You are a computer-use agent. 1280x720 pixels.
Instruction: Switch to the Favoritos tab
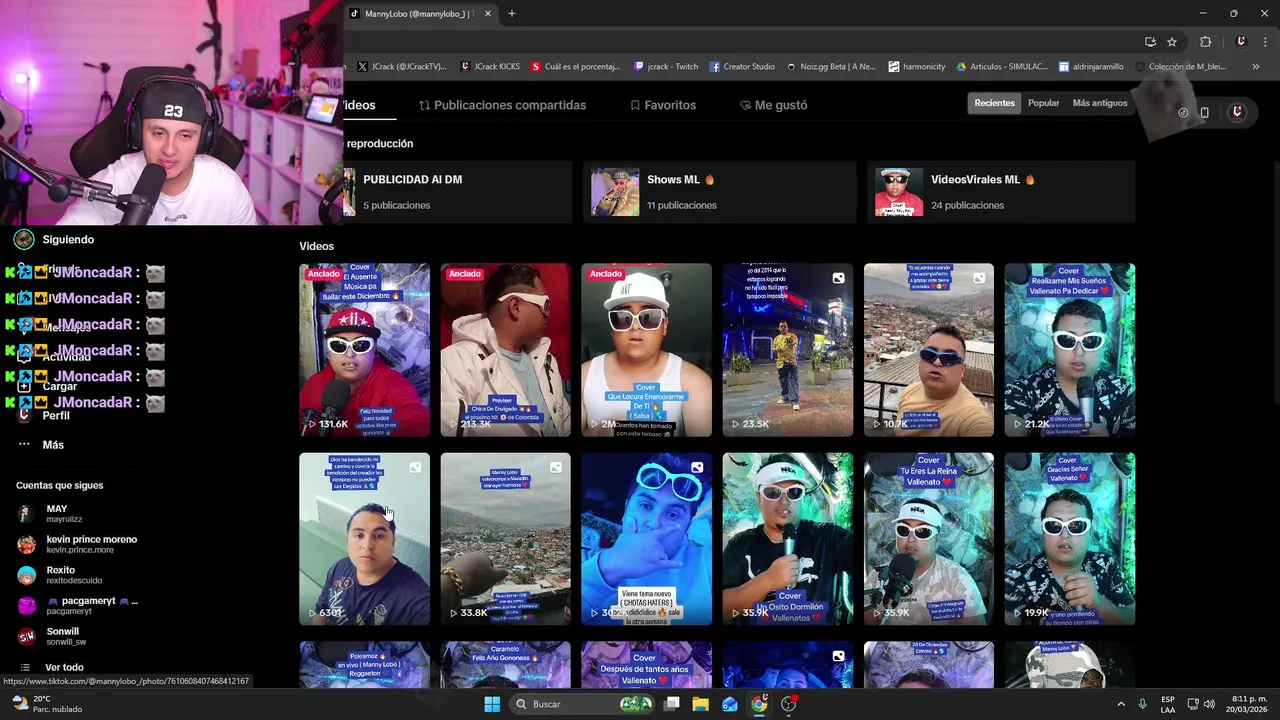coord(662,105)
